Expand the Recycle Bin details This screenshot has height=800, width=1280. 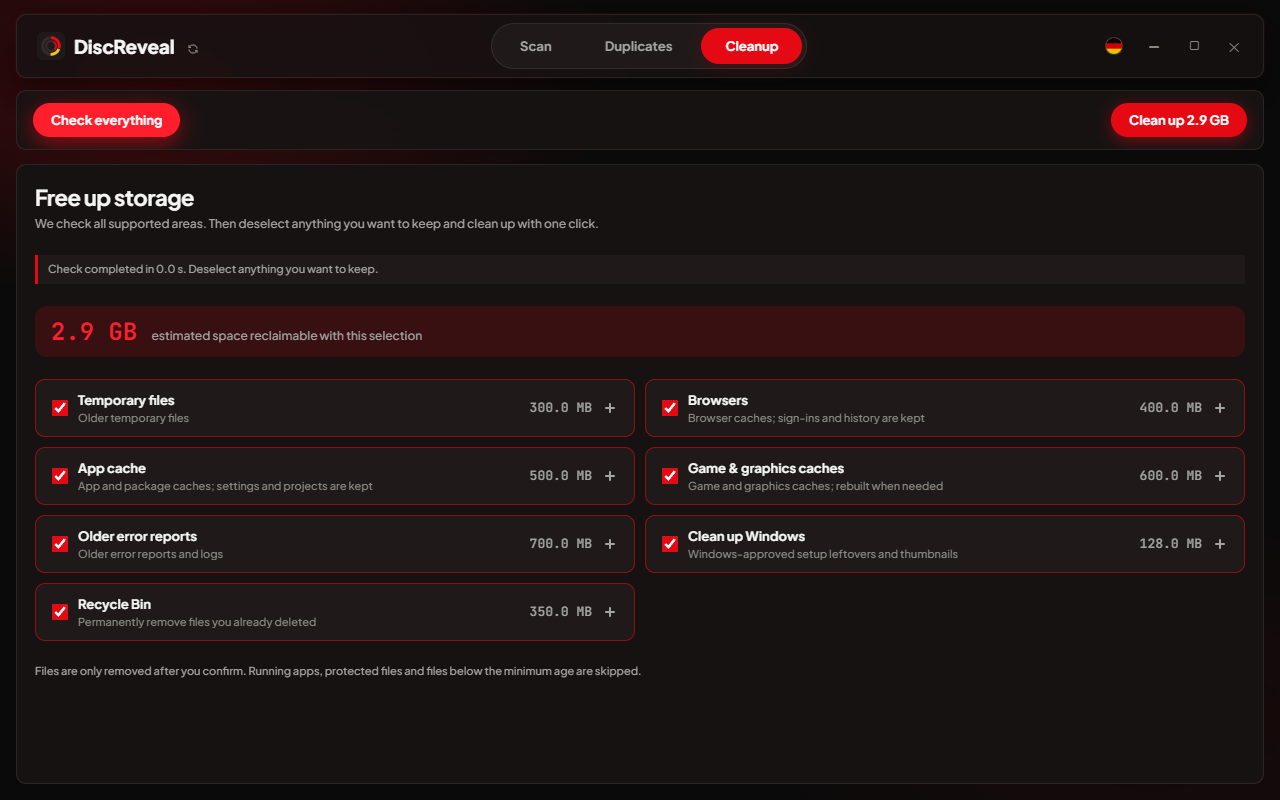pyautogui.click(x=610, y=612)
